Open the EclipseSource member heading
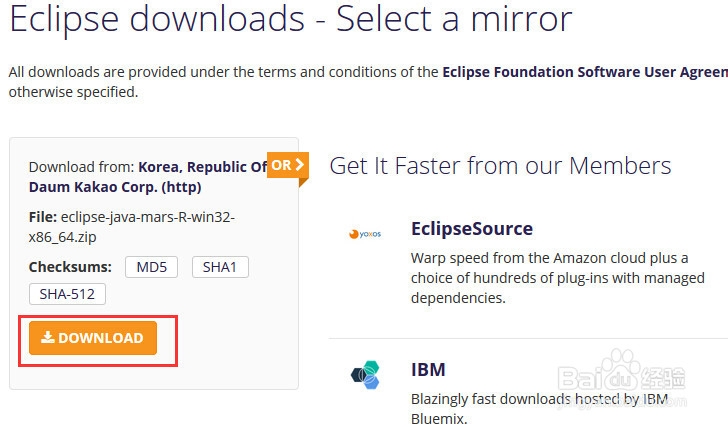The height and width of the screenshot is (427, 728). [x=471, y=229]
